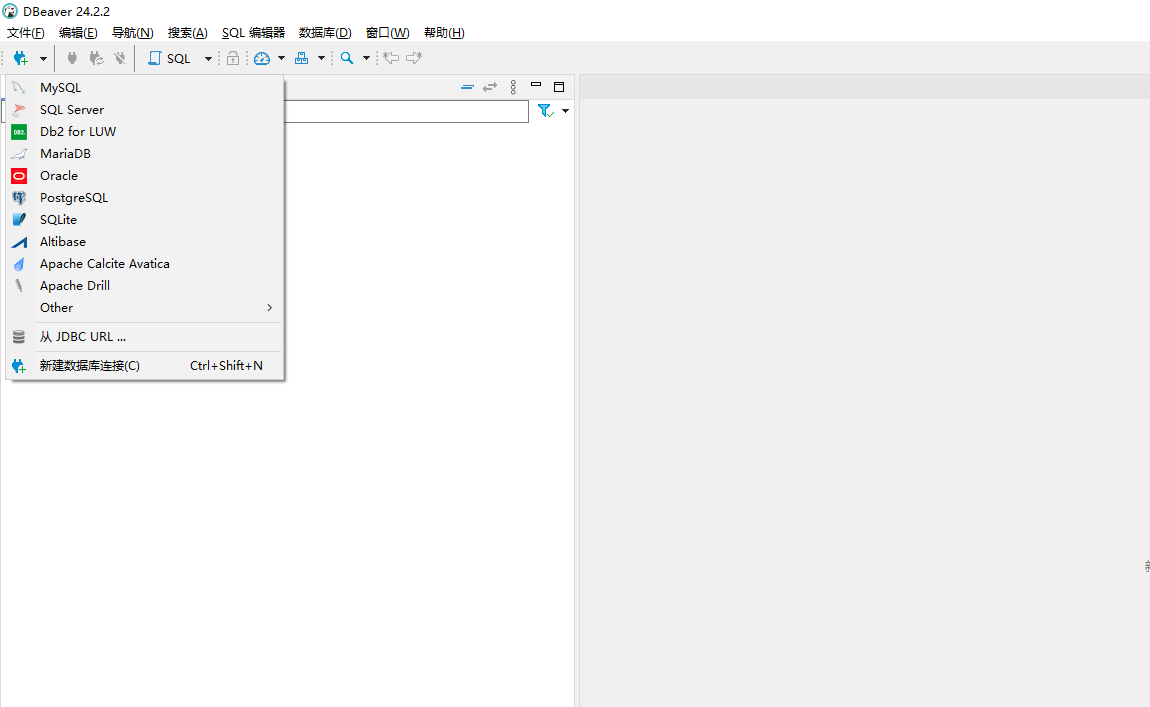Open the filter options dropdown

[x=565, y=111]
